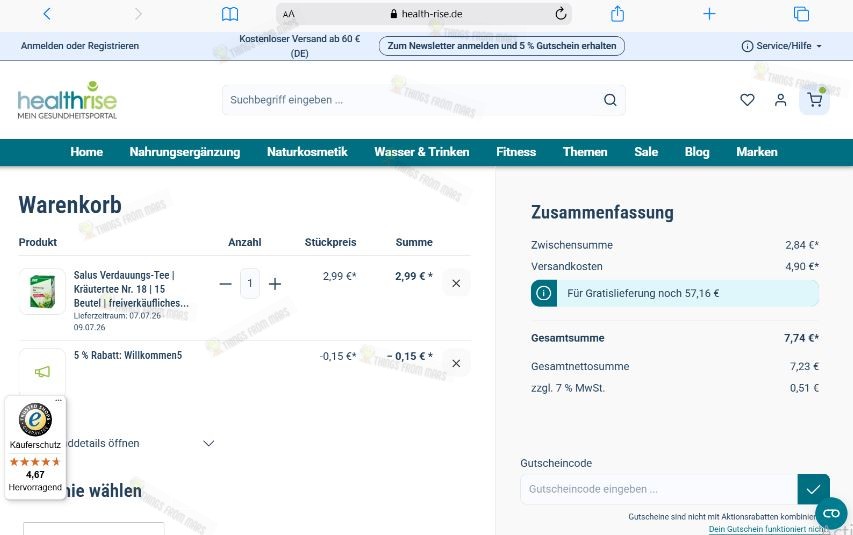
Task: Remove Salus Verdauungs-Tee from cart
Action: coord(456,284)
